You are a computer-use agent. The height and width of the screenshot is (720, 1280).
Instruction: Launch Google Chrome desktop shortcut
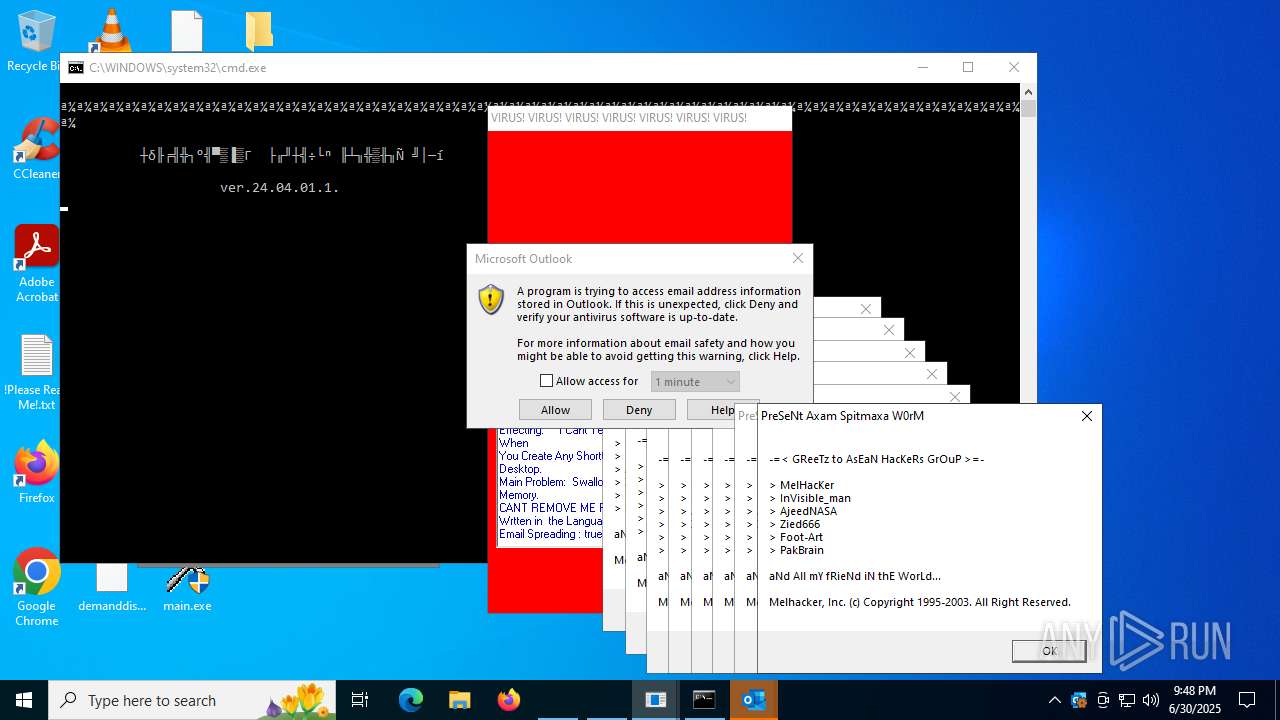(x=36, y=587)
